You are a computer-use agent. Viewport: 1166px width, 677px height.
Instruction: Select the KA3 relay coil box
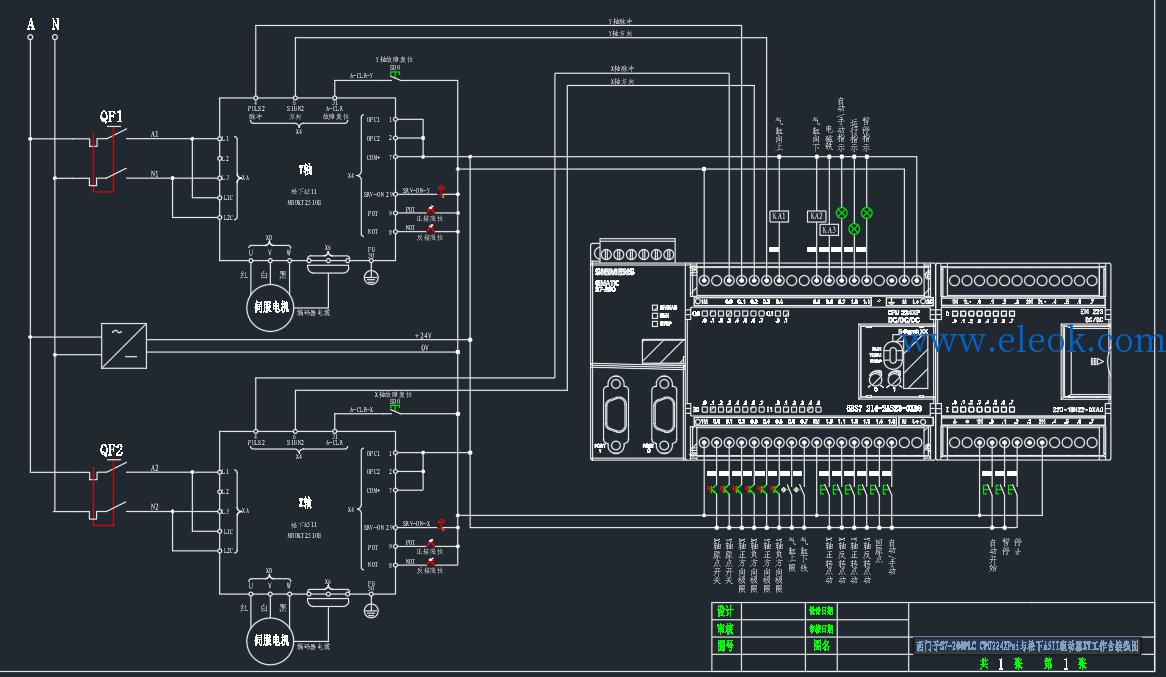click(x=829, y=230)
